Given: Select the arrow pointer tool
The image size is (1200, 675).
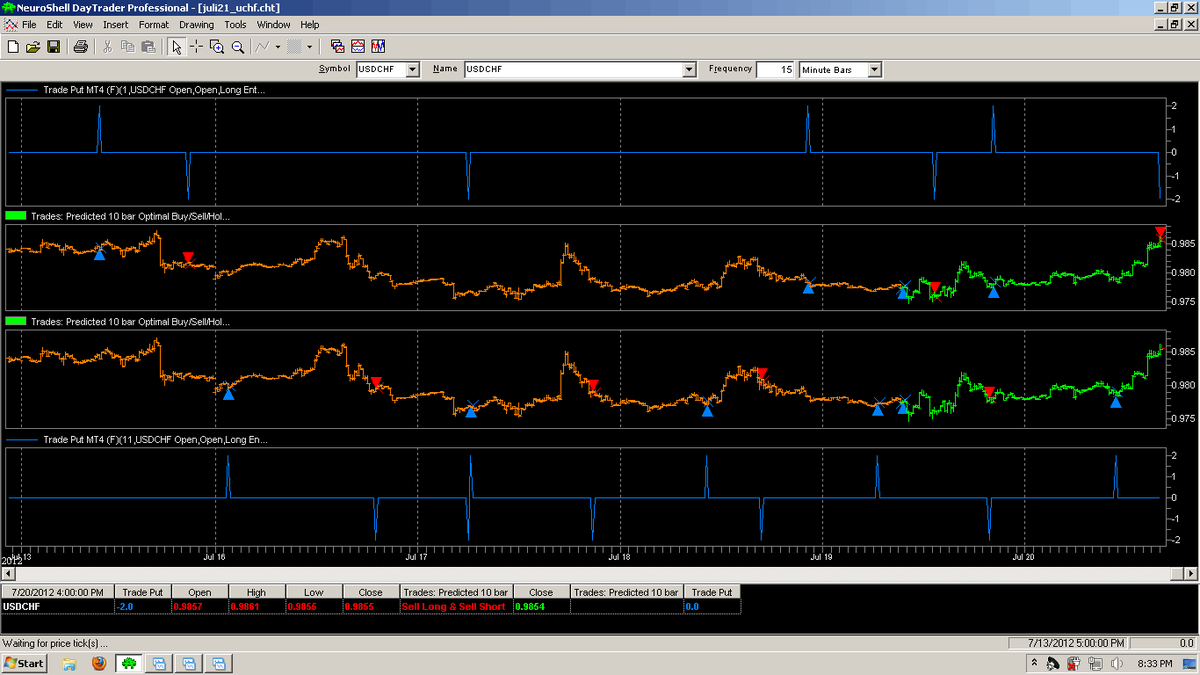Looking at the screenshot, I should (x=176, y=46).
